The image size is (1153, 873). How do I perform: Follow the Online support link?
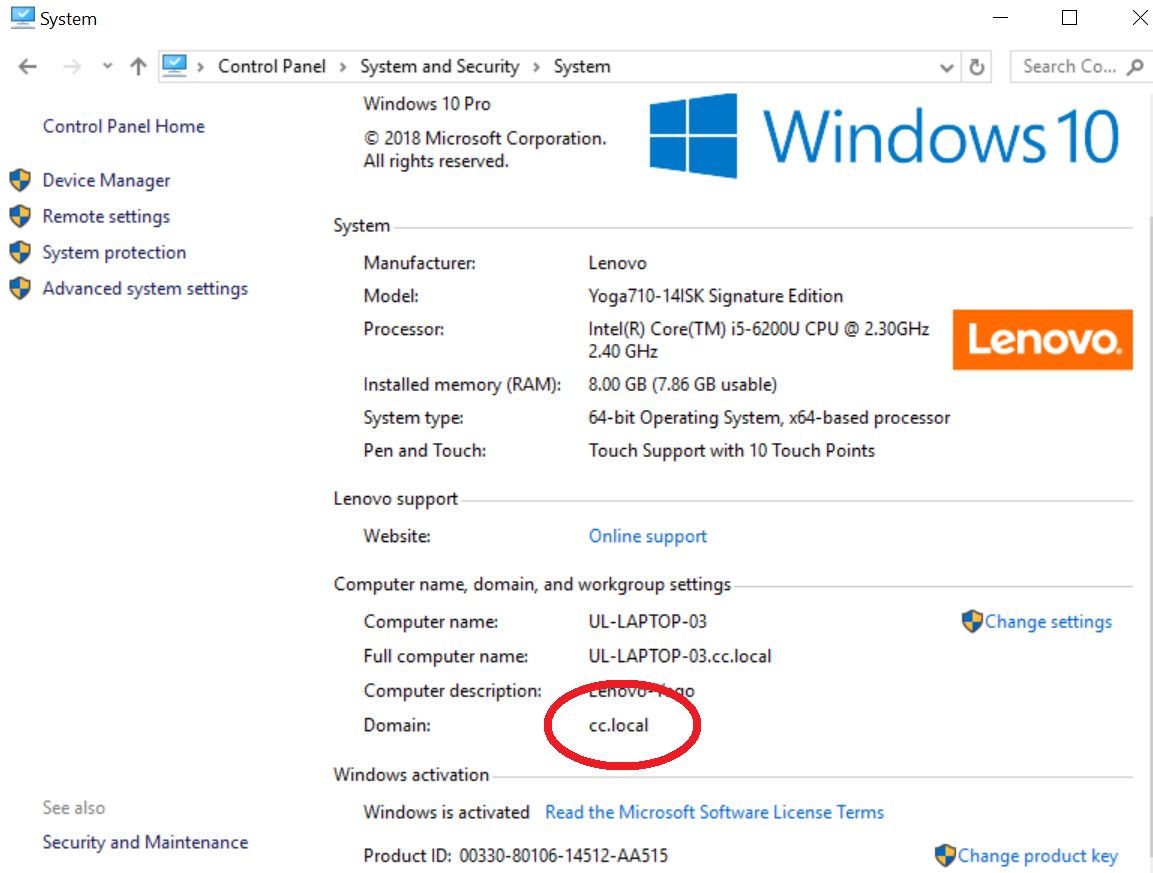click(x=647, y=536)
